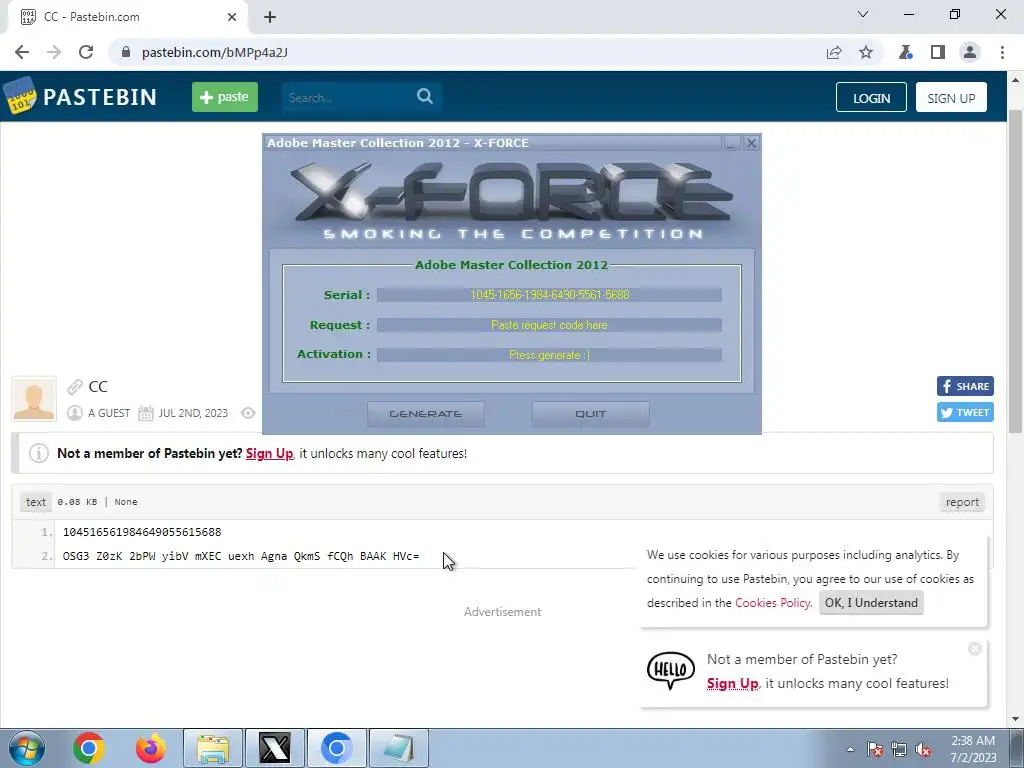Share this page via the address bar icon
The image size is (1024, 768).
(834, 52)
